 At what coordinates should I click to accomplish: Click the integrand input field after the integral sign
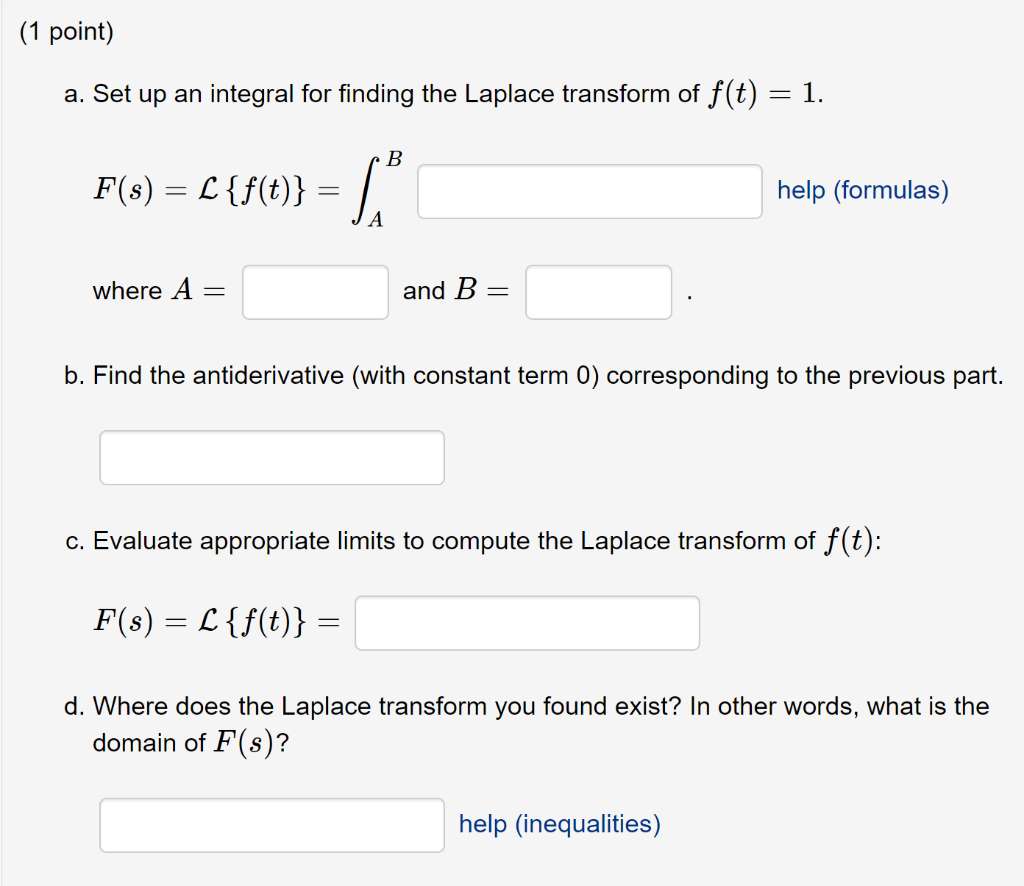pos(589,191)
